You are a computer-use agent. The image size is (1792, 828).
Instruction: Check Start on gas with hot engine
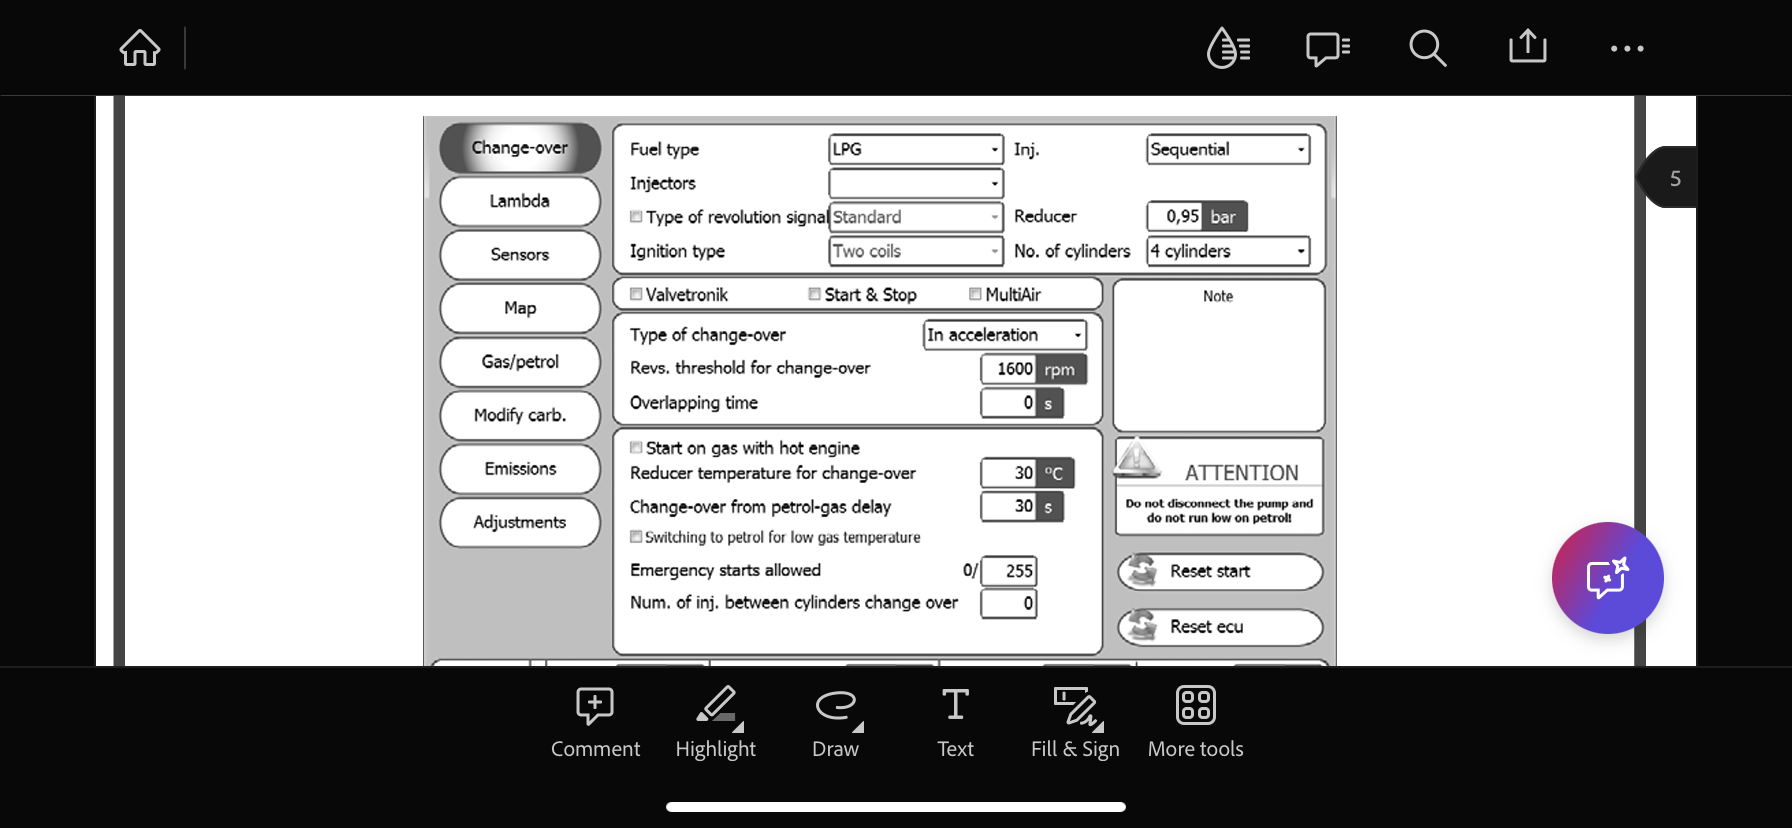point(636,448)
